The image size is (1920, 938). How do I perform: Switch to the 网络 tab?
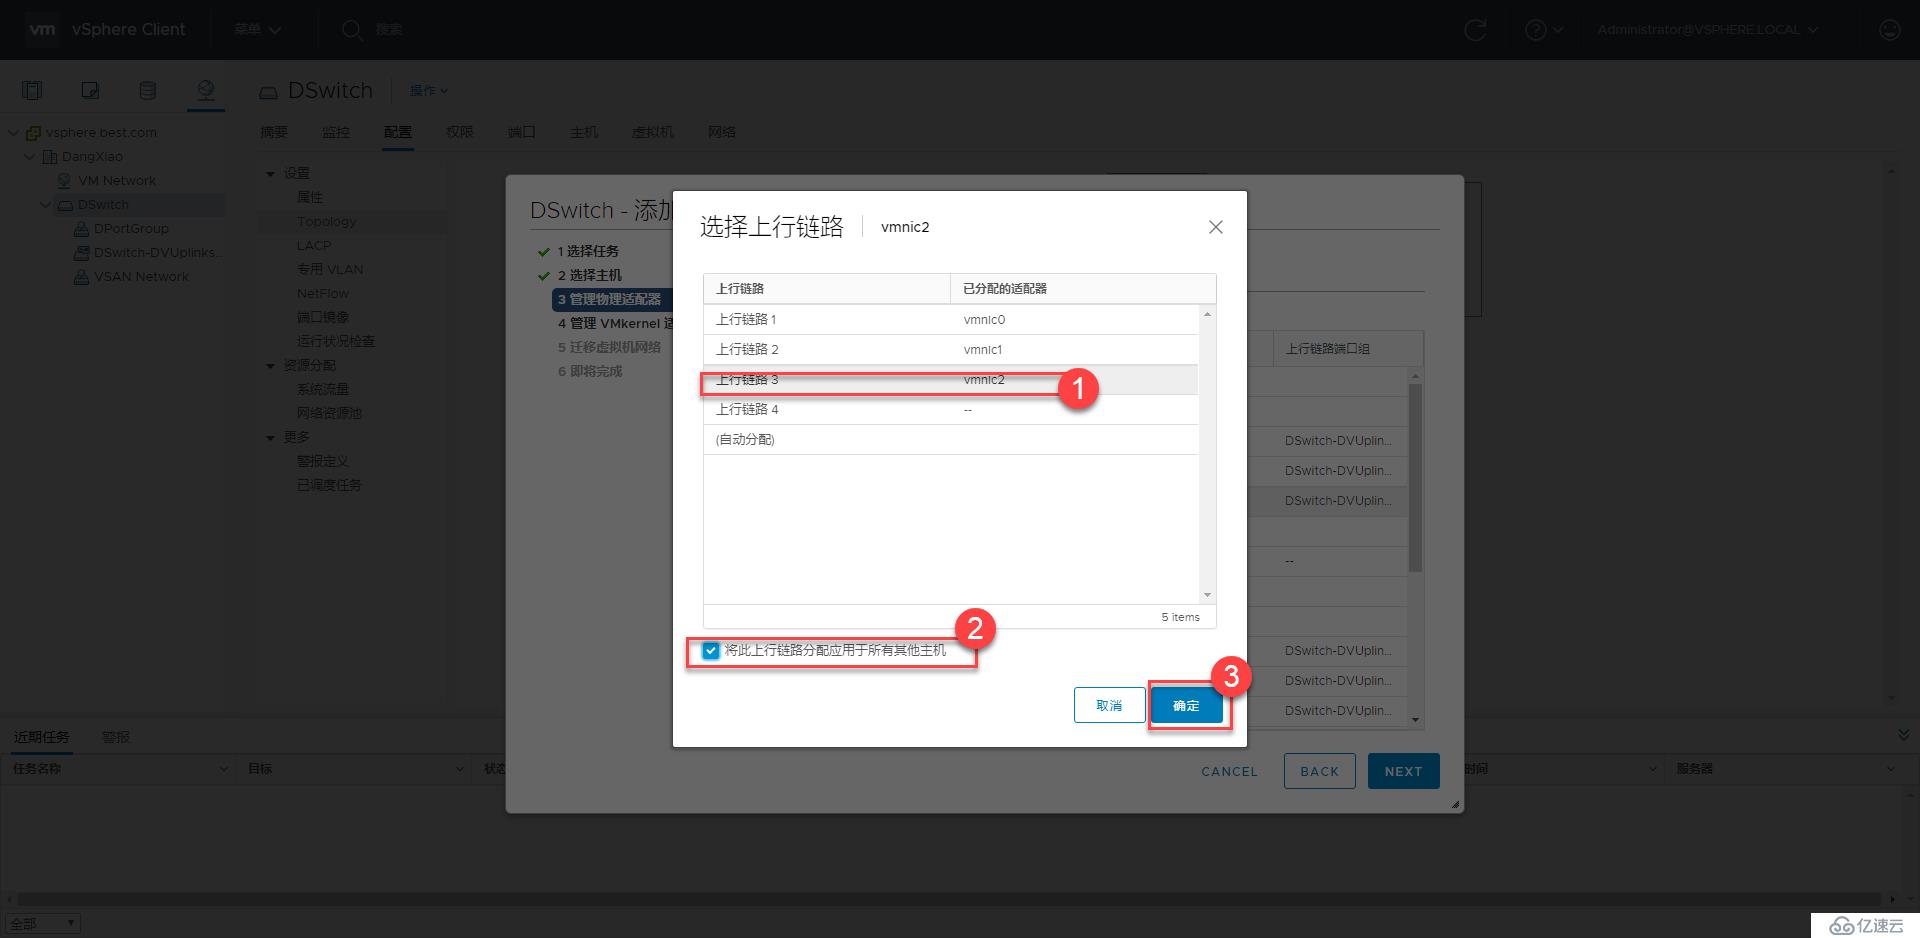click(722, 132)
